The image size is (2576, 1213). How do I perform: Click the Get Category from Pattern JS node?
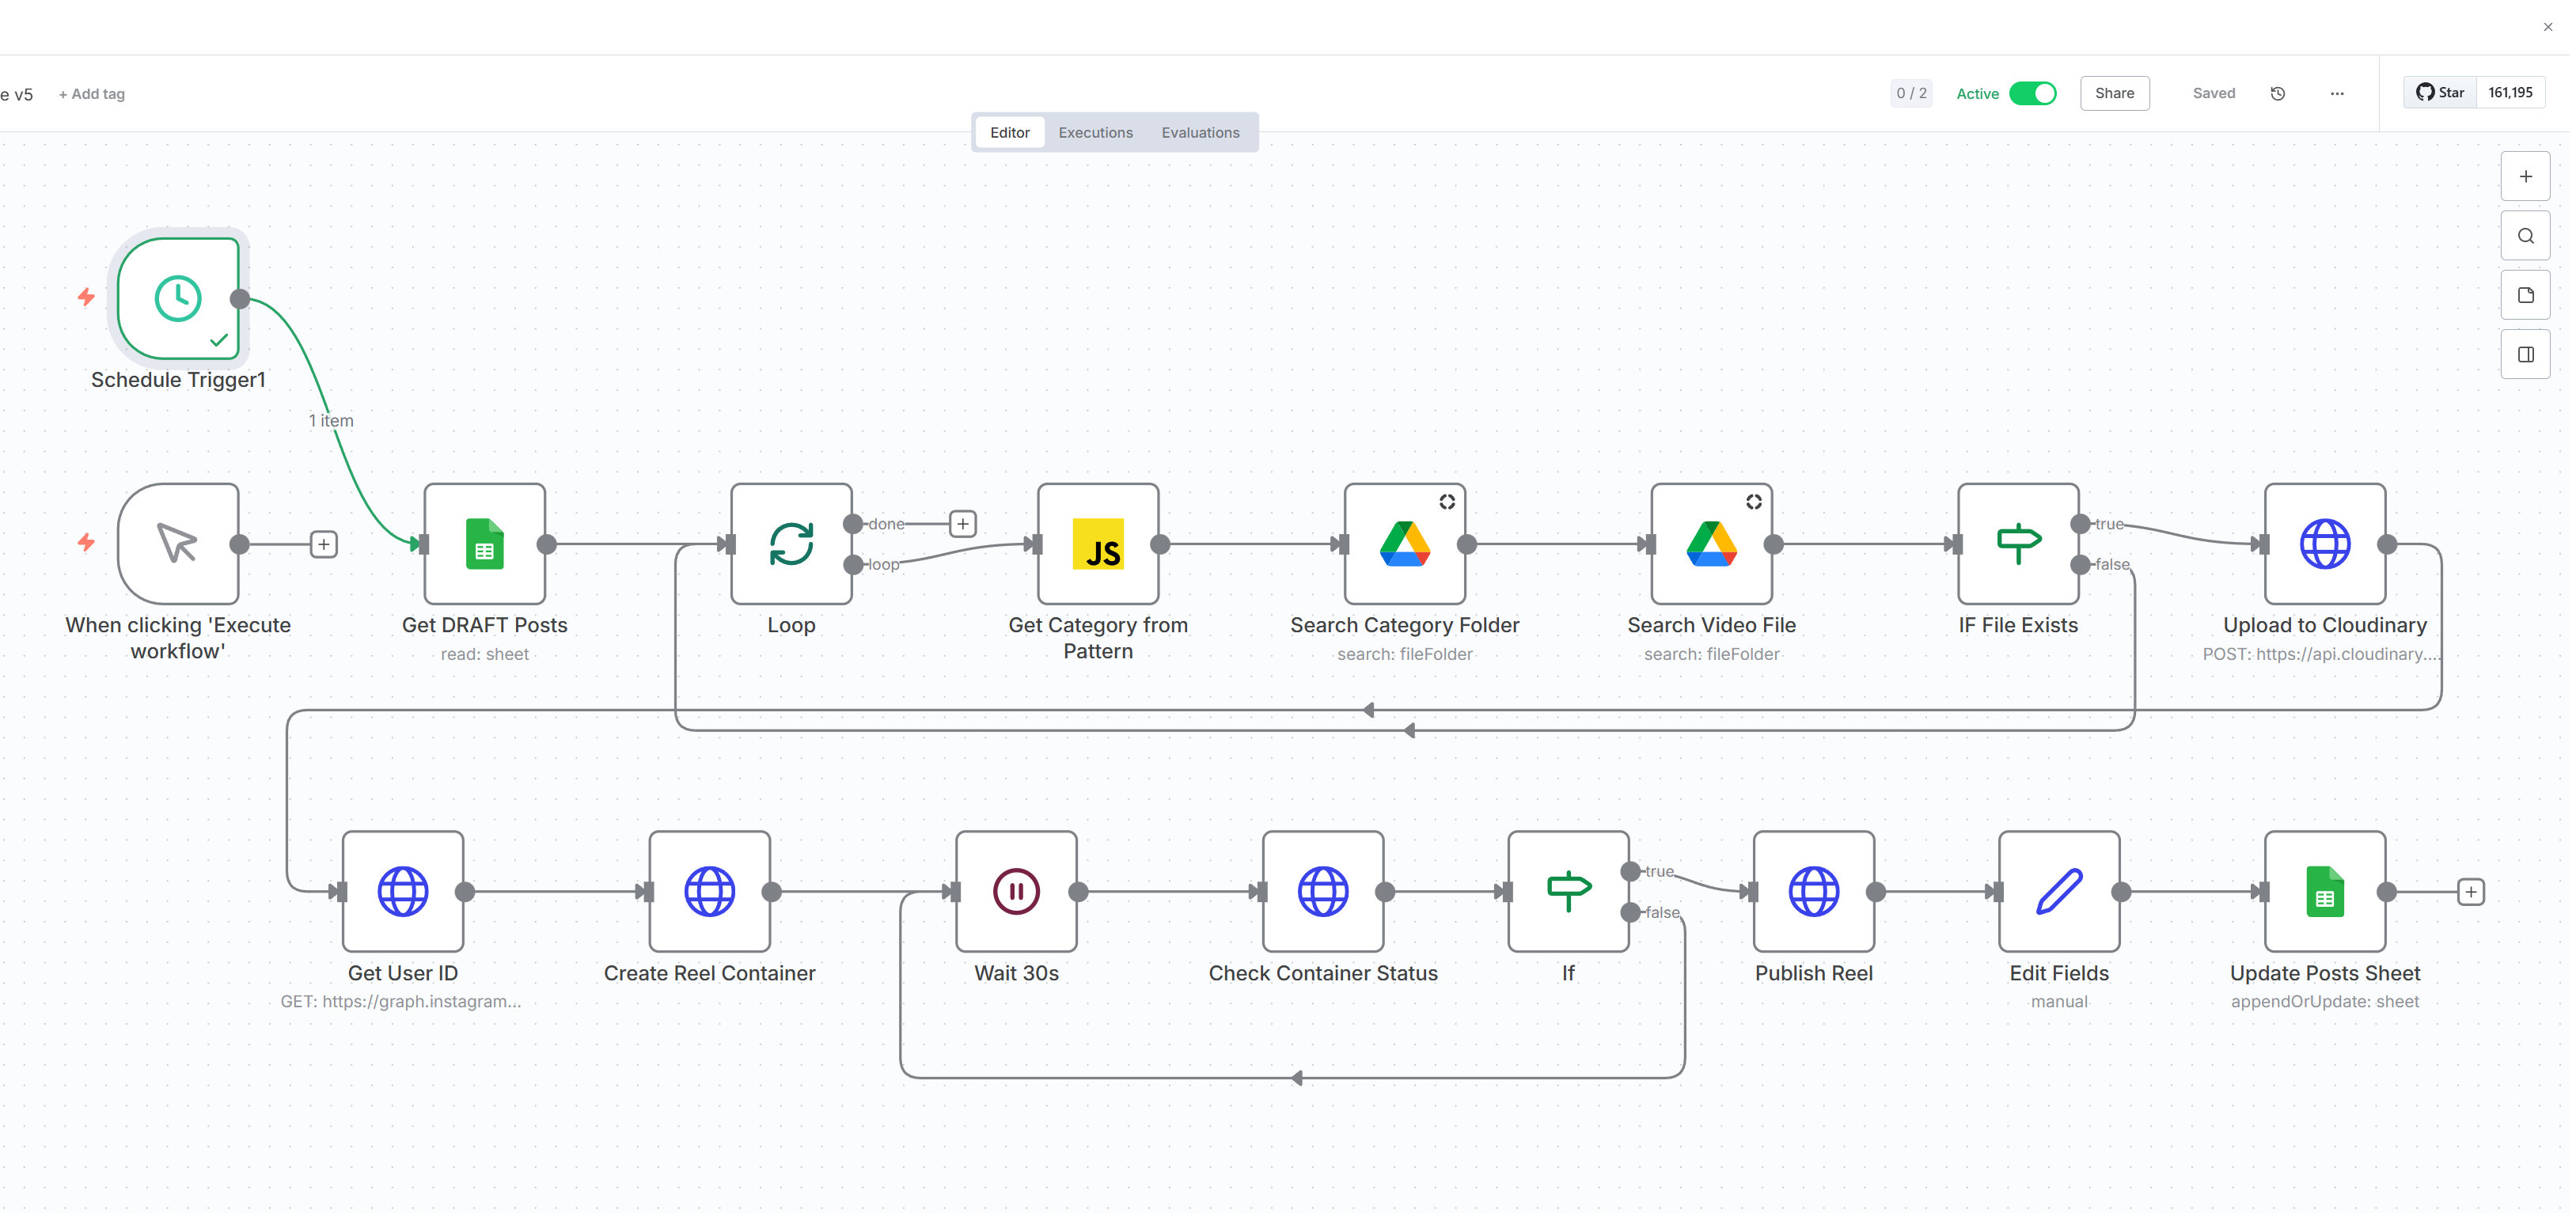coord(1097,544)
